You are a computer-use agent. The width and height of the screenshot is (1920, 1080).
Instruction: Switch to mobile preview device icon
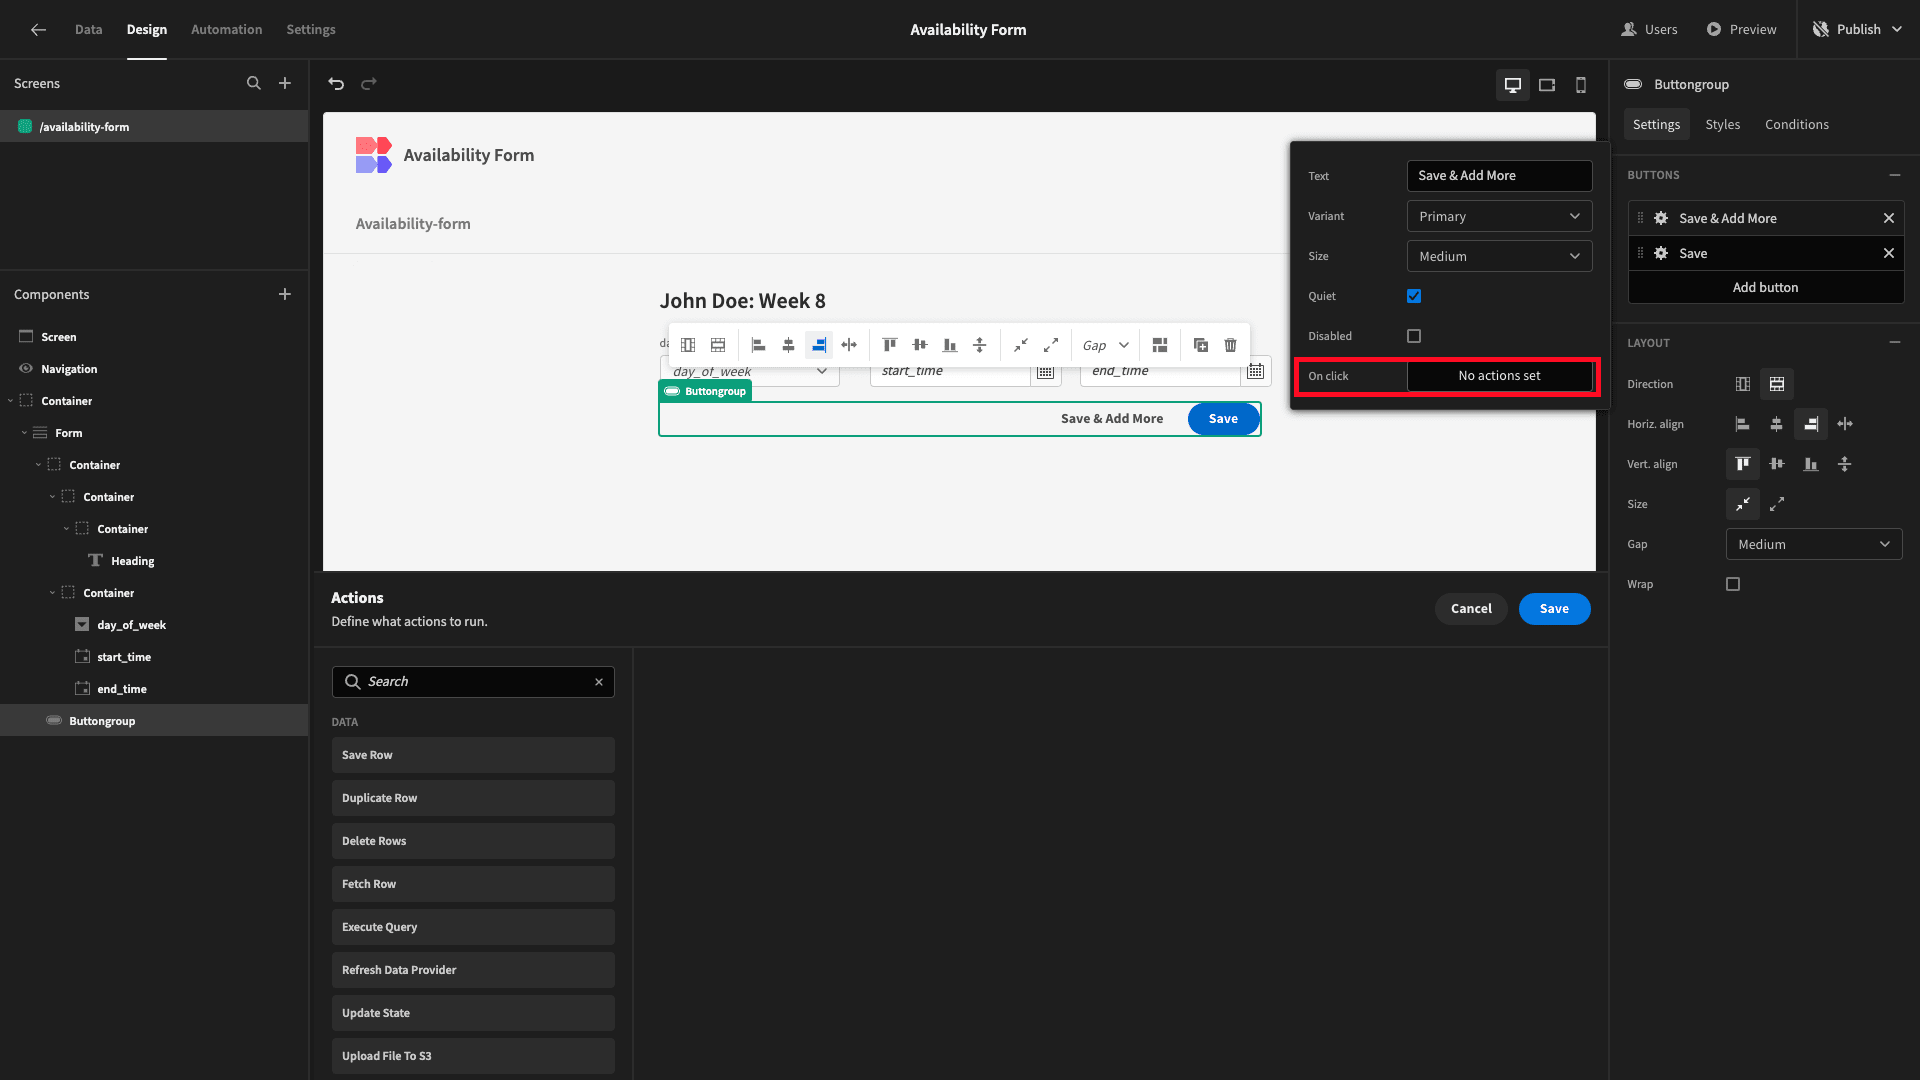pyautogui.click(x=1581, y=85)
